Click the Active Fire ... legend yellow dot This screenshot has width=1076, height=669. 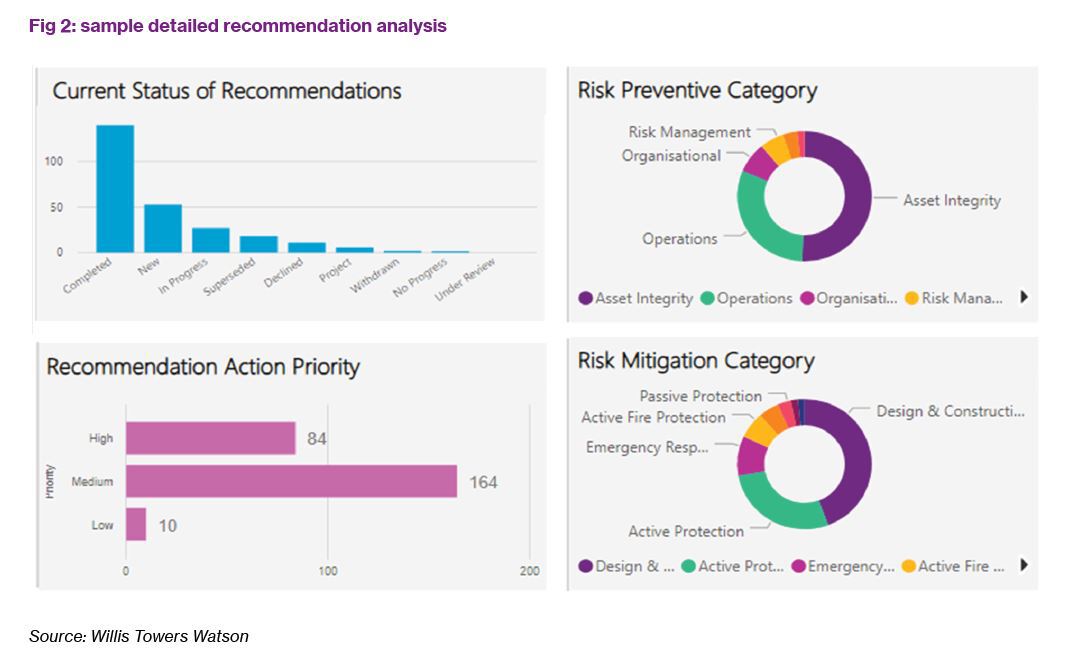(x=909, y=566)
